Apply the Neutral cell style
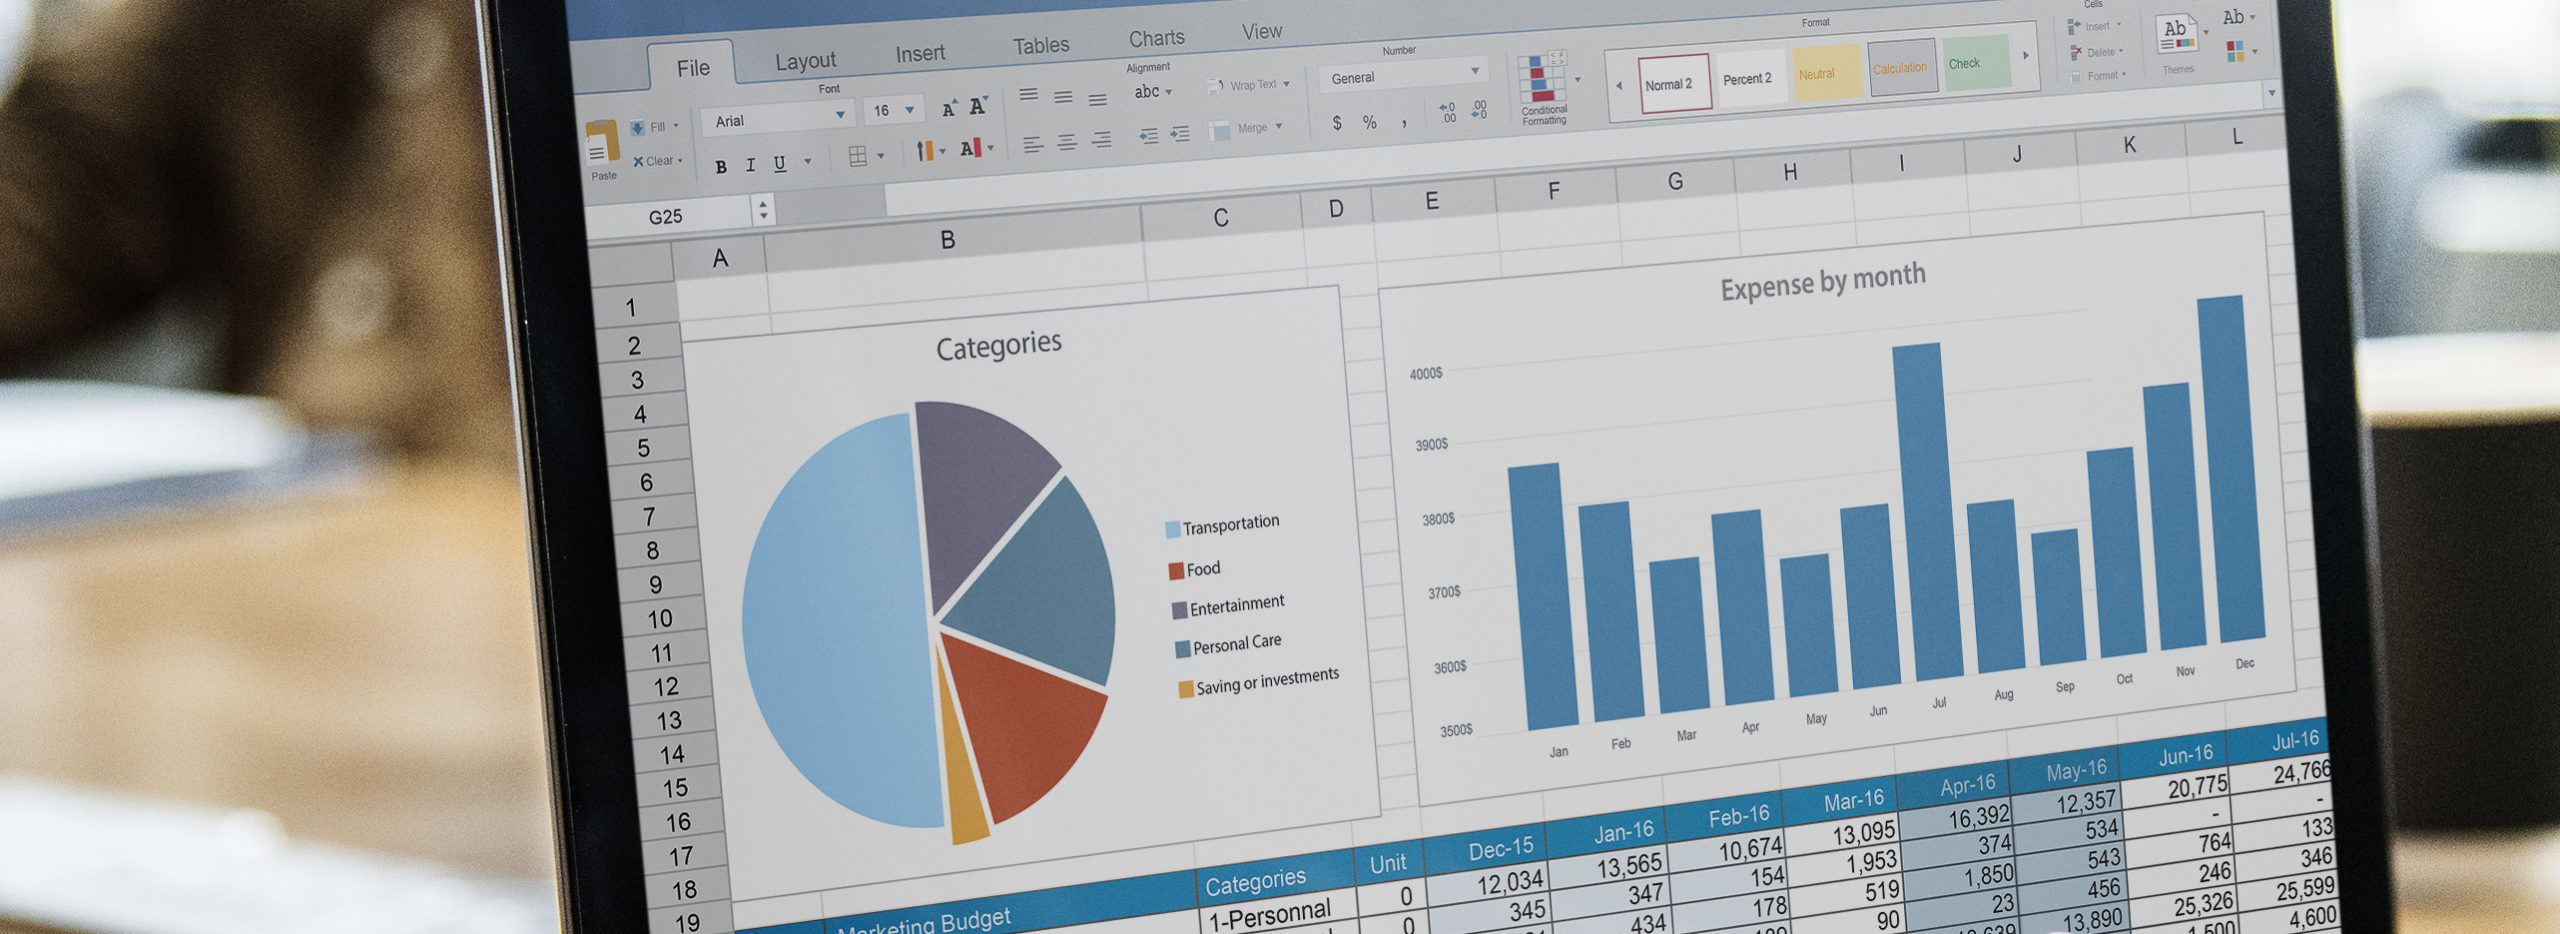 [x=1827, y=73]
